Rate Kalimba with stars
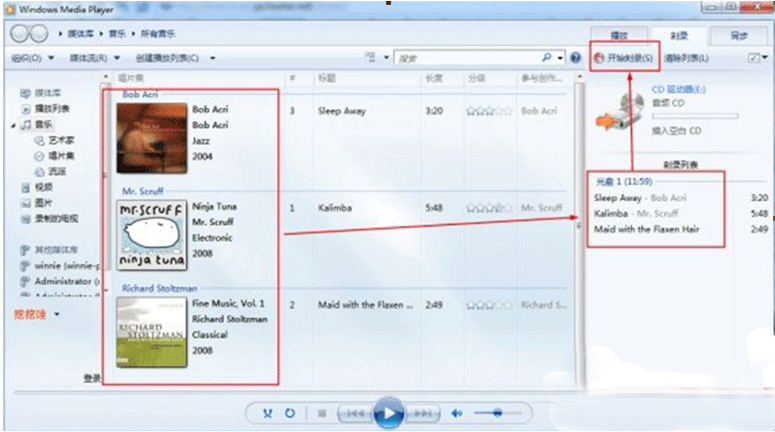Image resolution: width=775 pixels, height=432 pixels. (489, 208)
